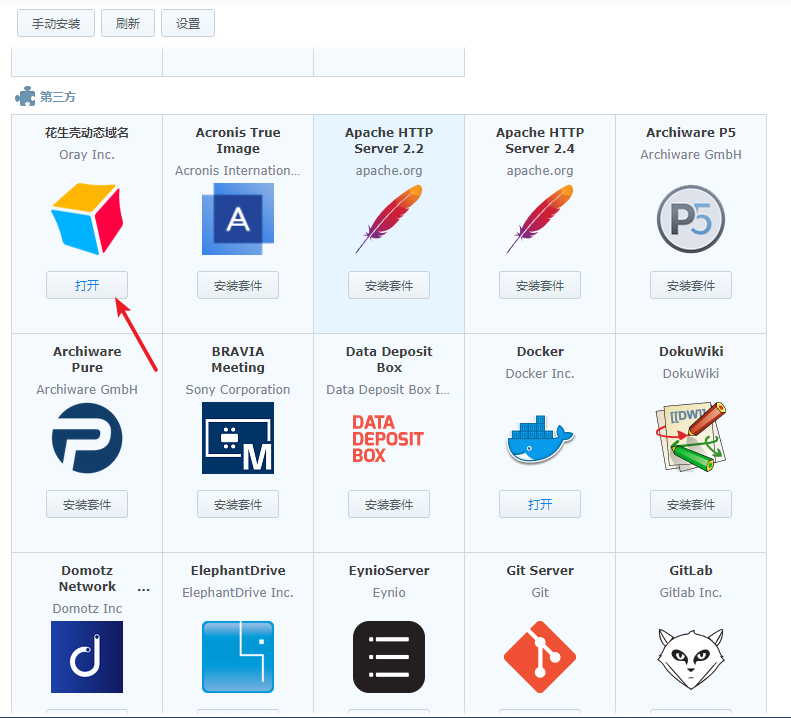The width and height of the screenshot is (791, 718).
Task: Select the ElephantDrive icon
Action: pos(238,656)
